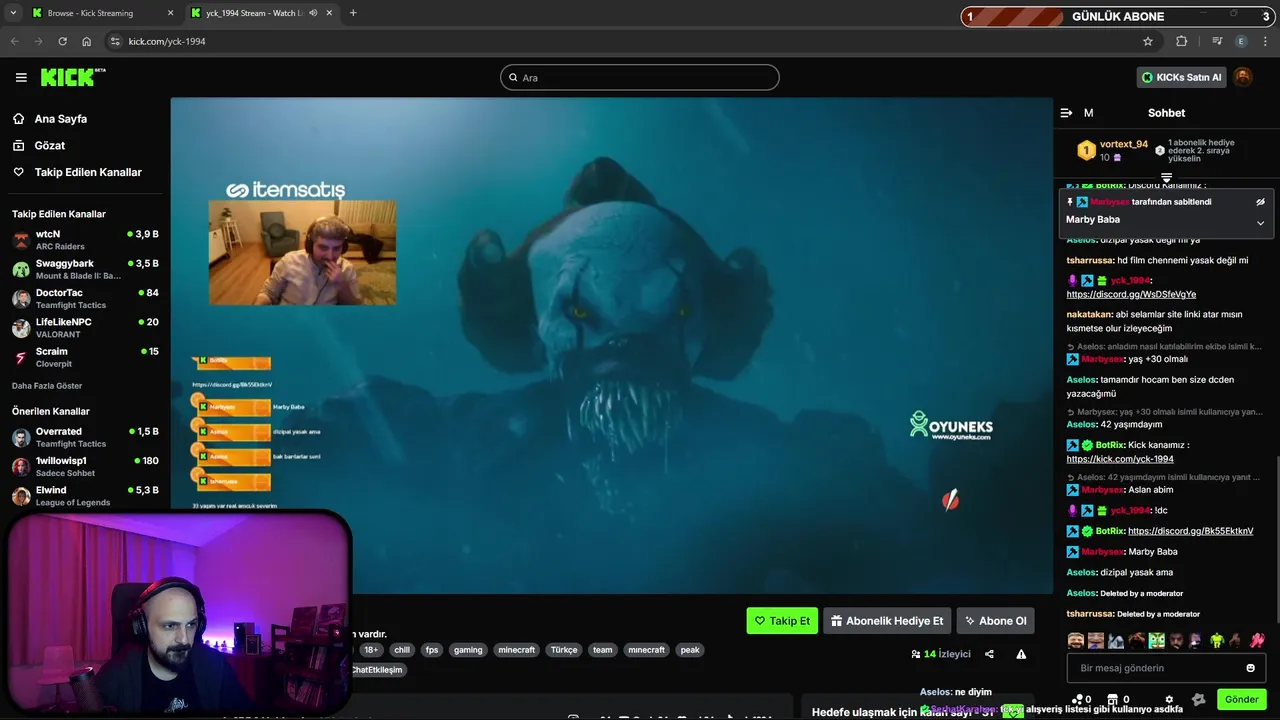This screenshot has width=1280, height=720.
Task: Click the address bar URL
Action: pyautogui.click(x=167, y=41)
